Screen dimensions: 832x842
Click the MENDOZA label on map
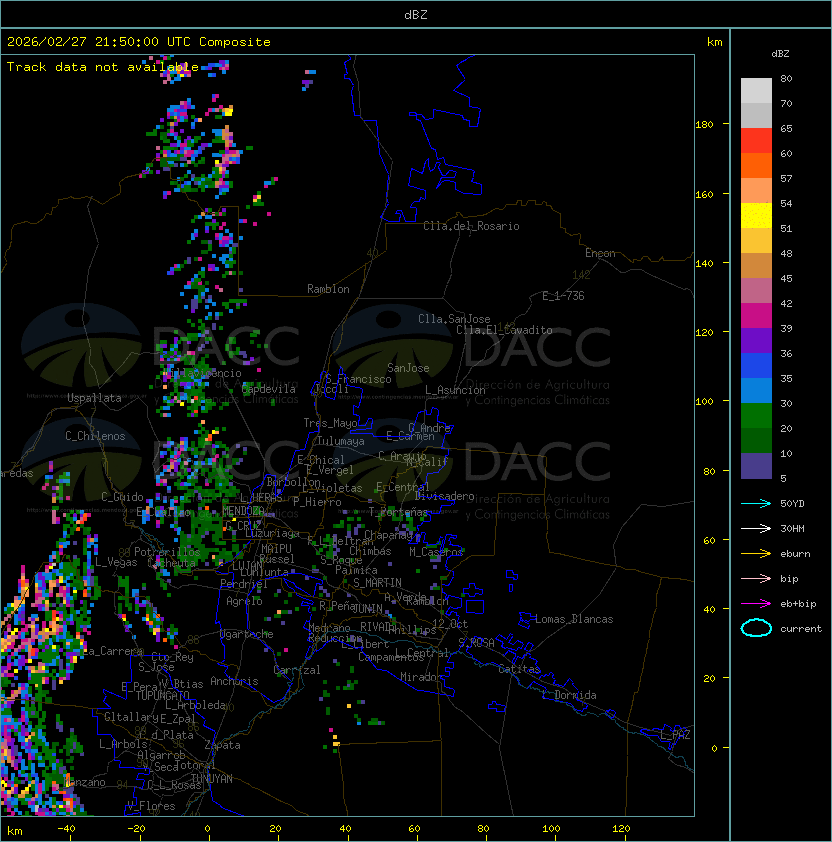243,511
